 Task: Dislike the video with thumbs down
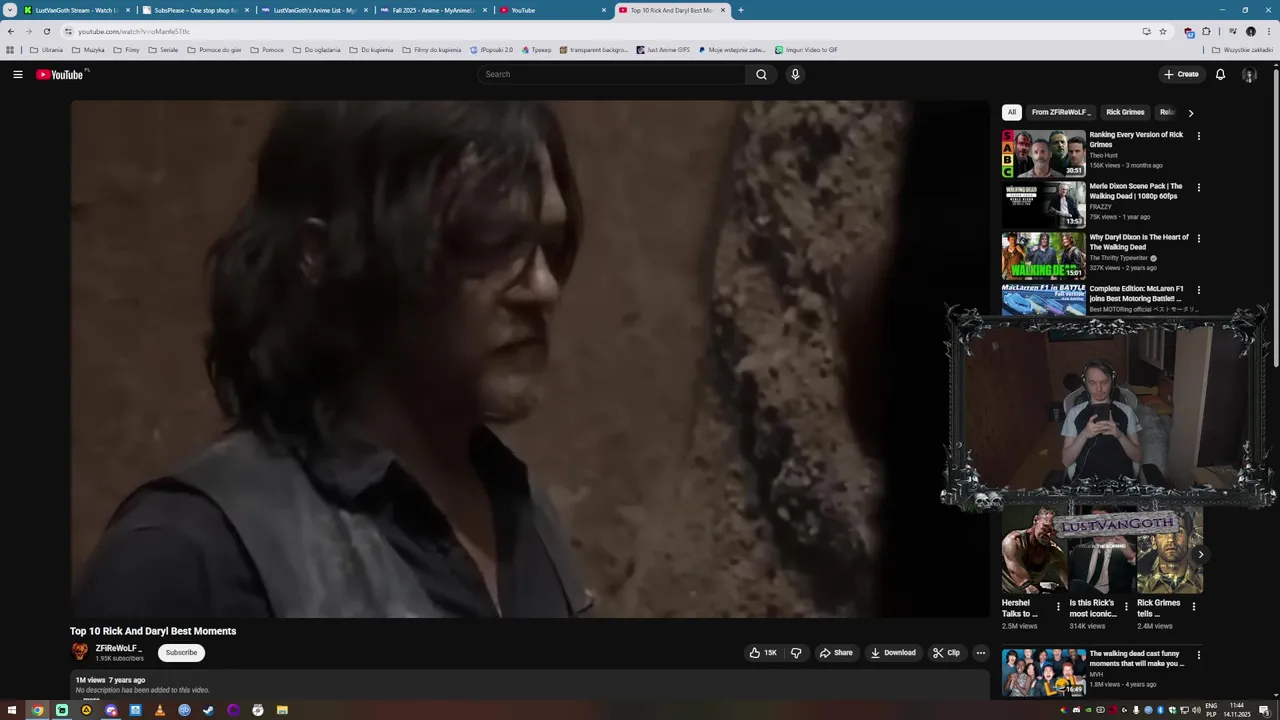796,653
